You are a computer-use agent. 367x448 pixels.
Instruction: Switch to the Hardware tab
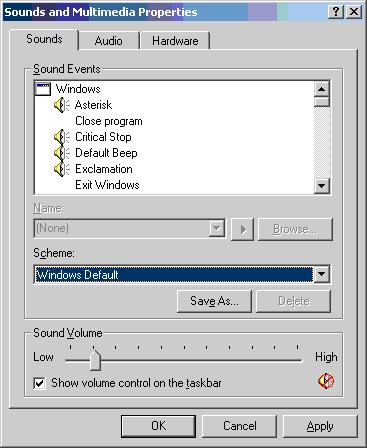175,41
